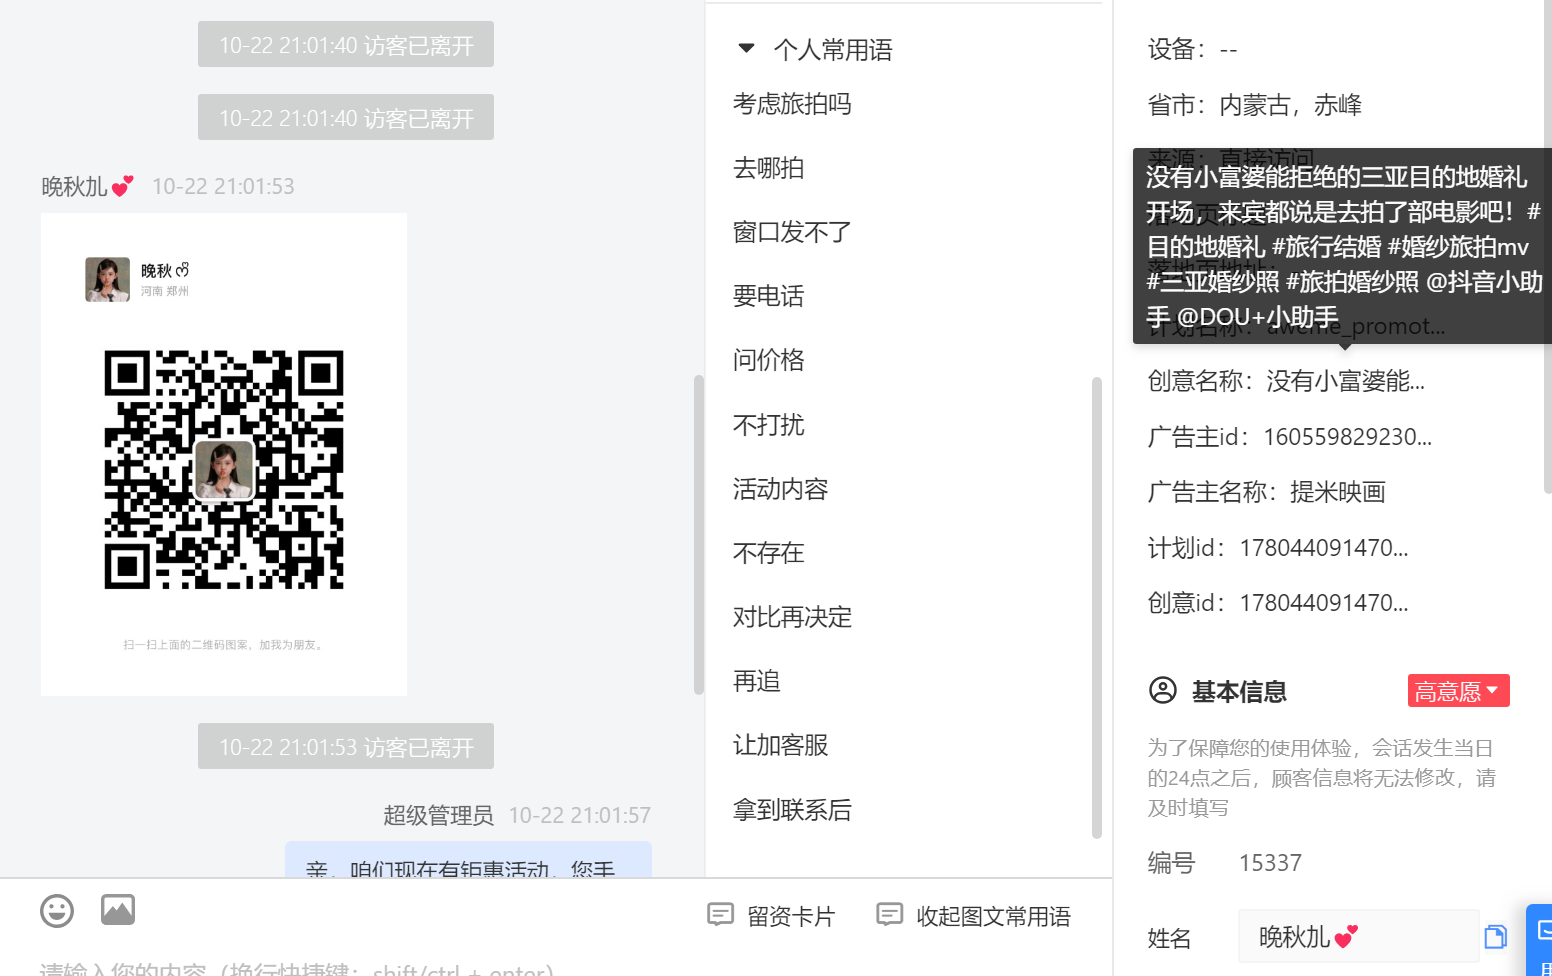Click 超级管理员 sender name

coord(438,815)
